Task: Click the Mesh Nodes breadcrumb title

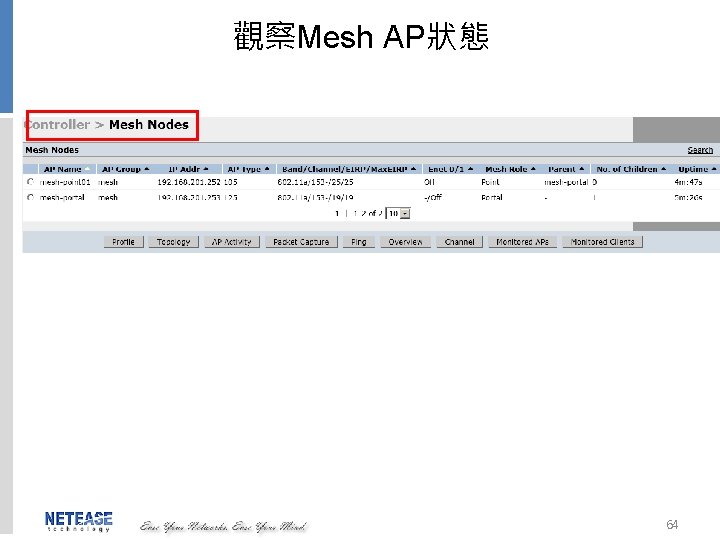Action: (x=149, y=124)
